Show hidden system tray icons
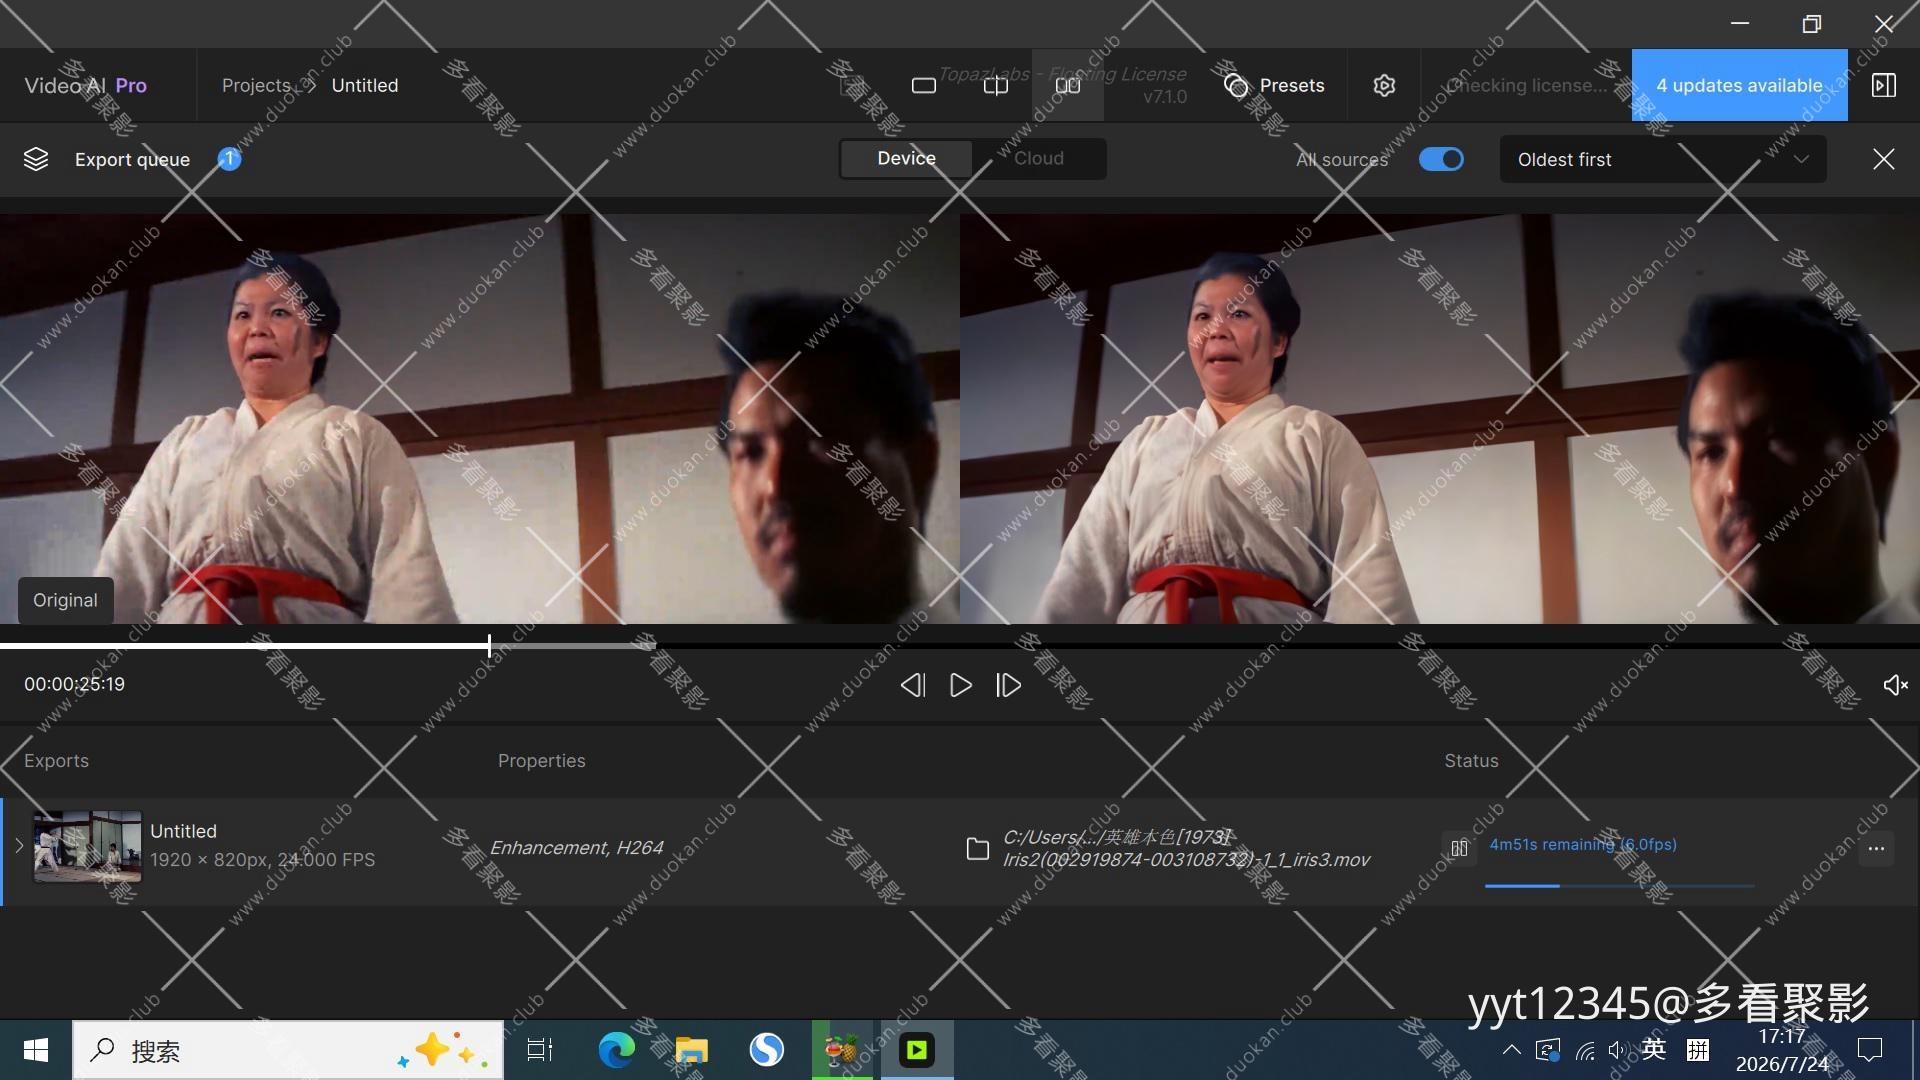 [x=1511, y=1050]
